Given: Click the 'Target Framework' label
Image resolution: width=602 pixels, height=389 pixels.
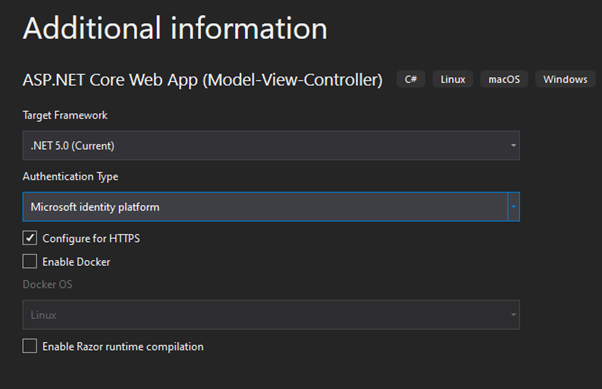Looking at the screenshot, I should pos(65,115).
